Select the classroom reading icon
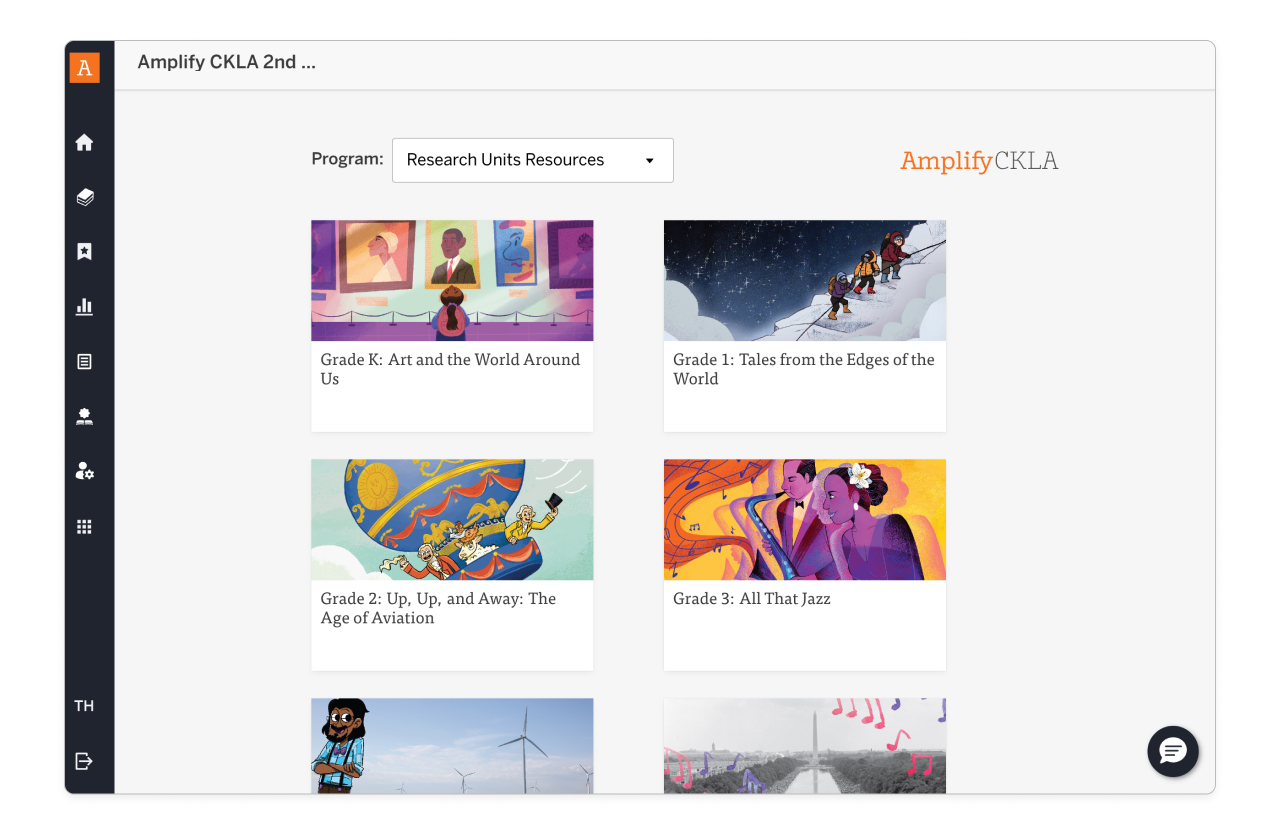This screenshot has height=836, width=1280. pos(85,417)
